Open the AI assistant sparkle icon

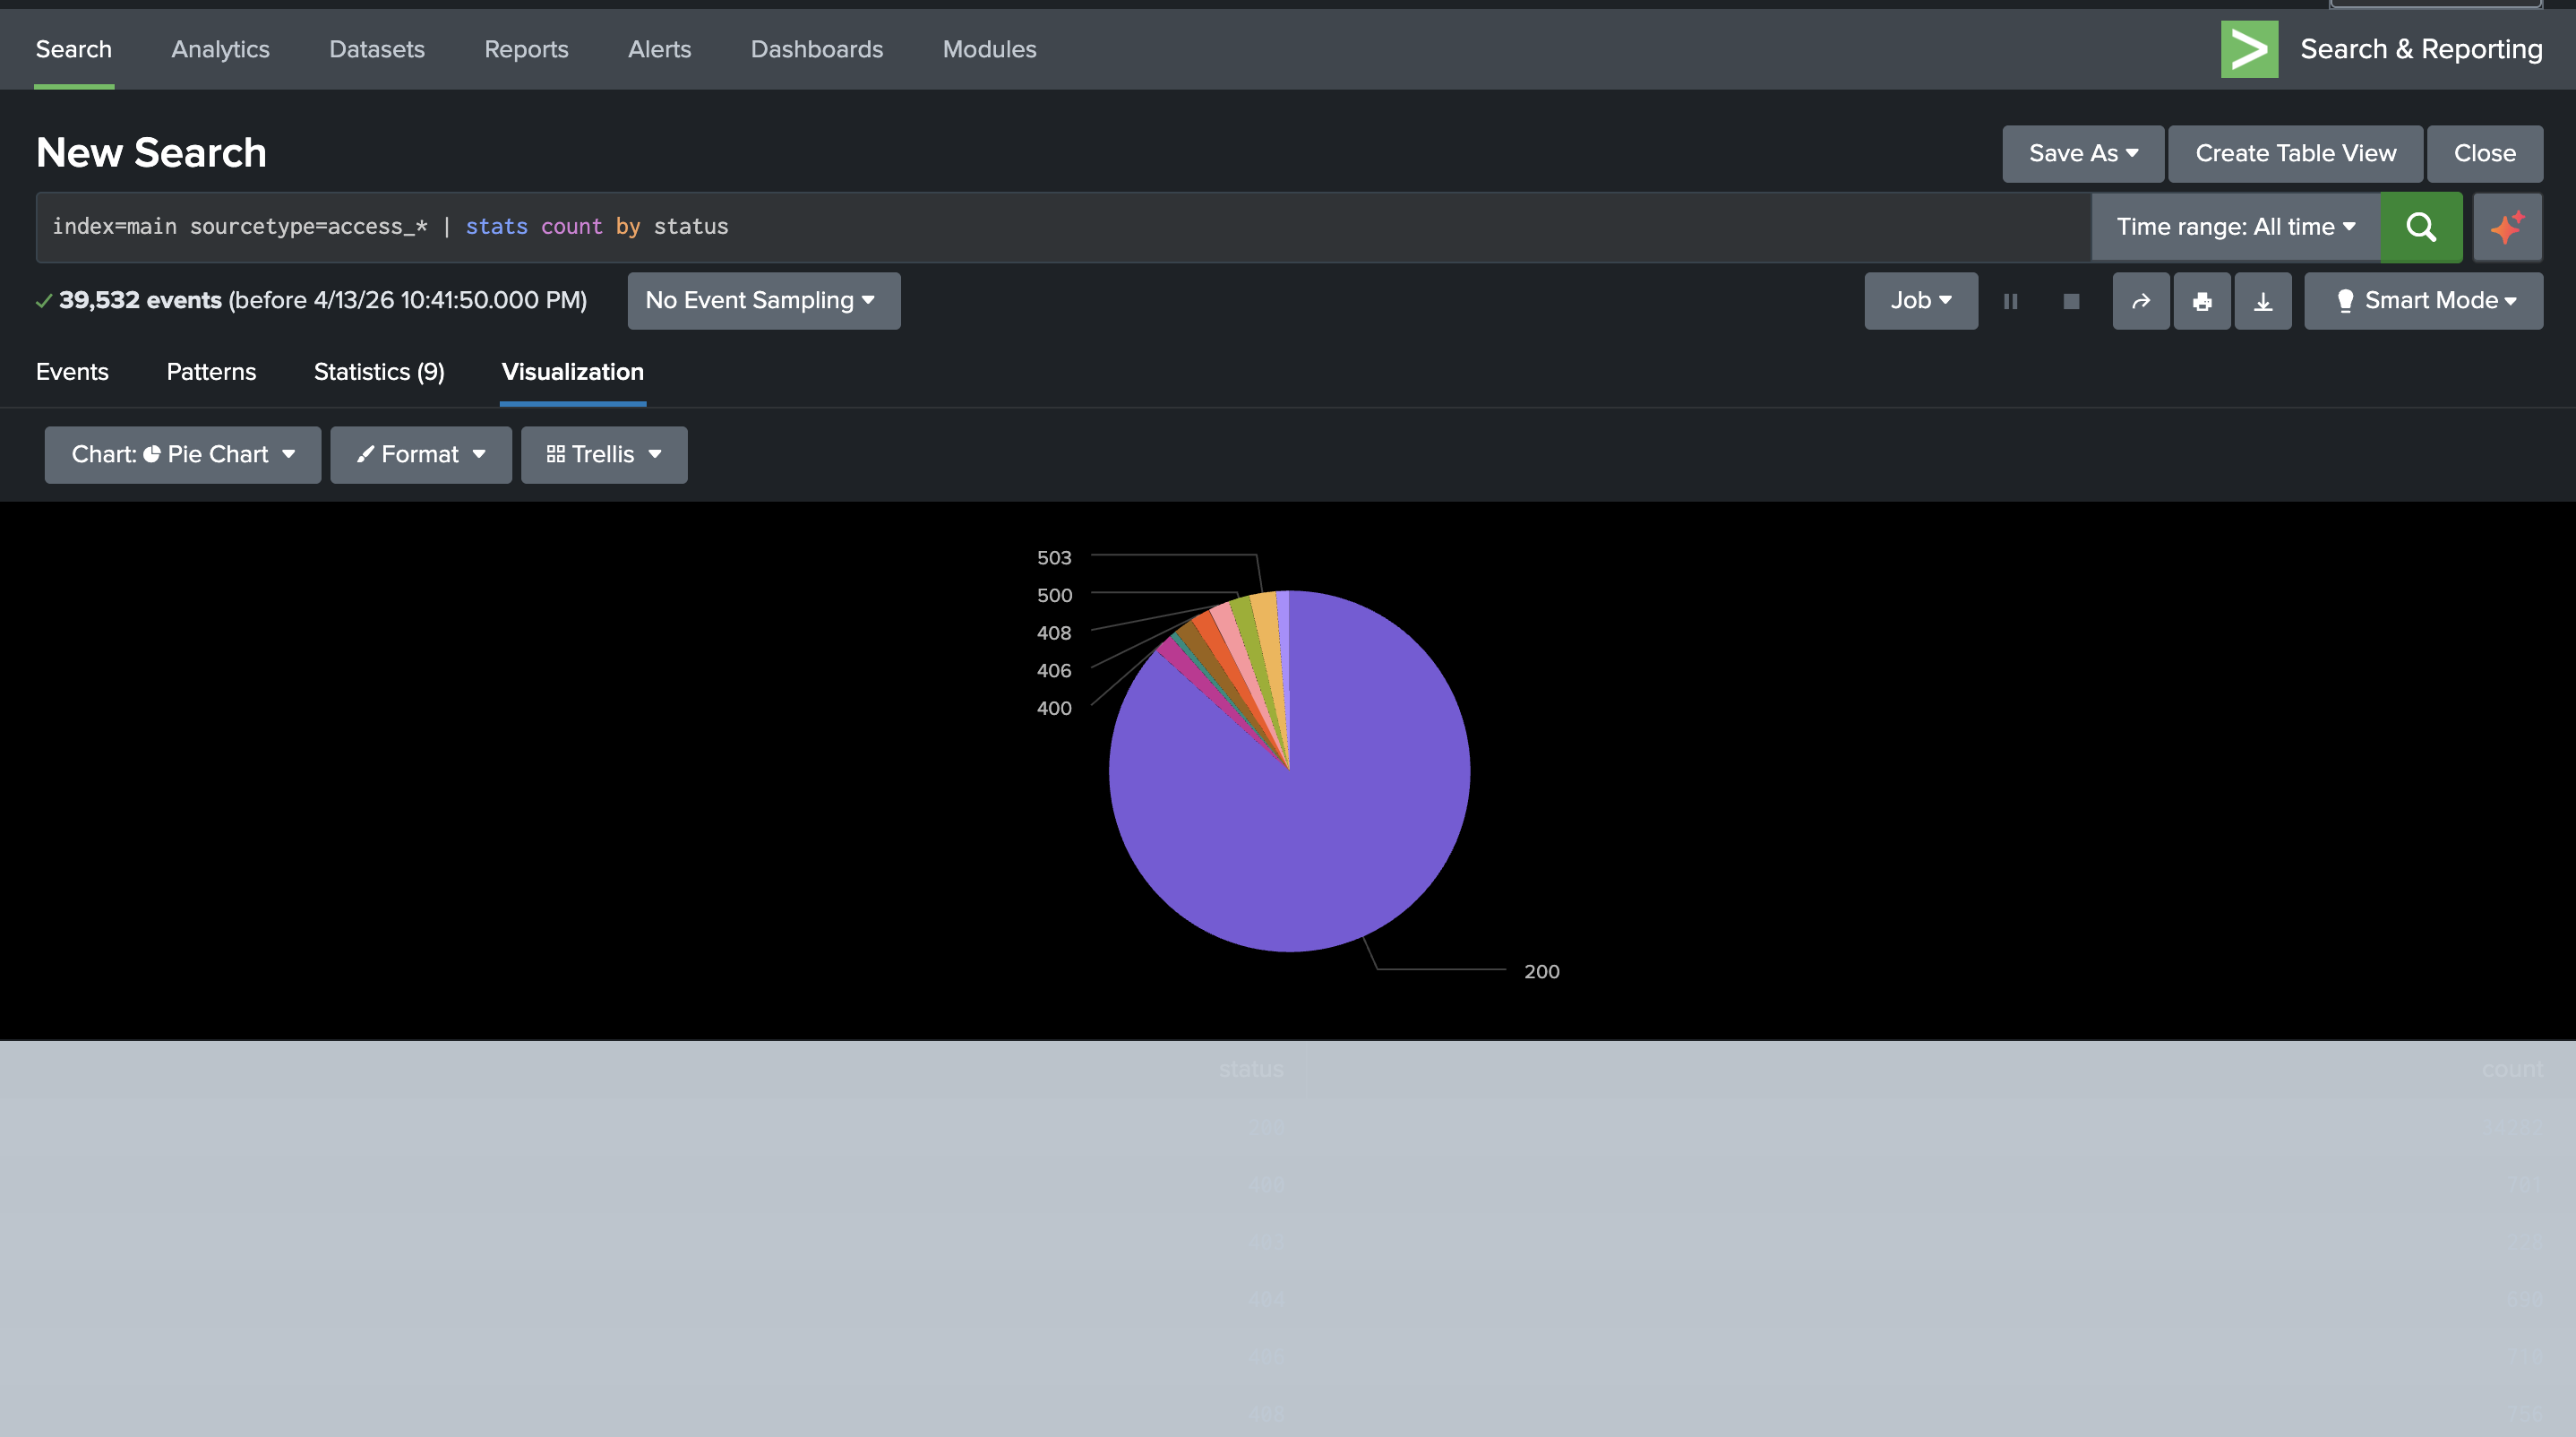[2507, 227]
